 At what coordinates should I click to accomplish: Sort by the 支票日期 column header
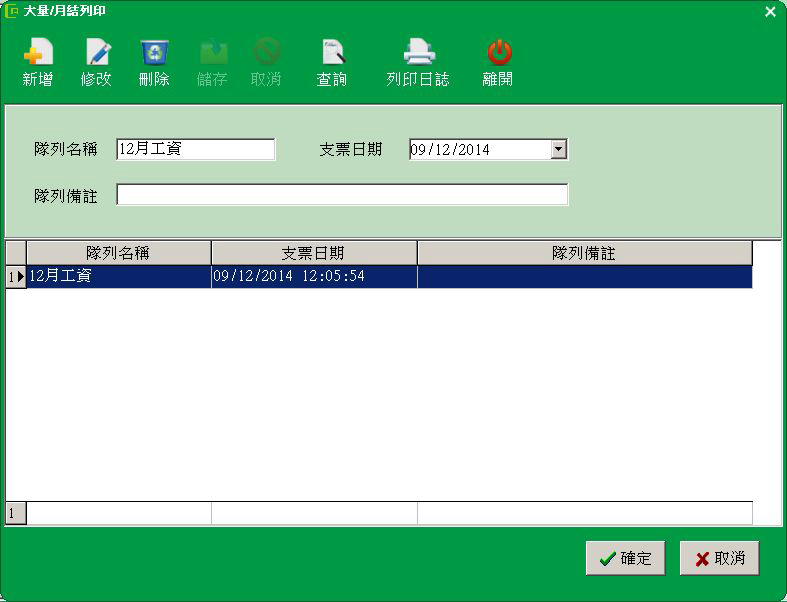coord(313,253)
